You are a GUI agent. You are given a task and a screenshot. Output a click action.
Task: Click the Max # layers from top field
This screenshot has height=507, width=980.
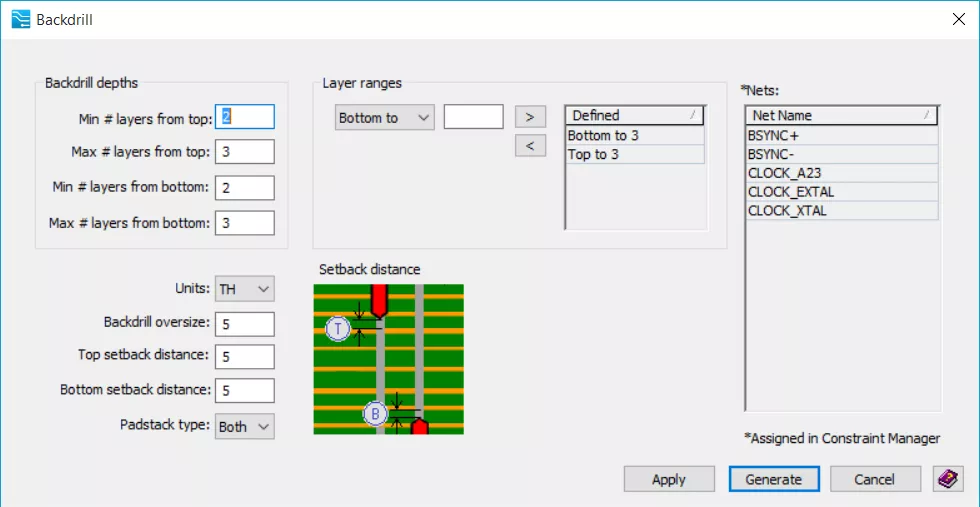(x=245, y=152)
